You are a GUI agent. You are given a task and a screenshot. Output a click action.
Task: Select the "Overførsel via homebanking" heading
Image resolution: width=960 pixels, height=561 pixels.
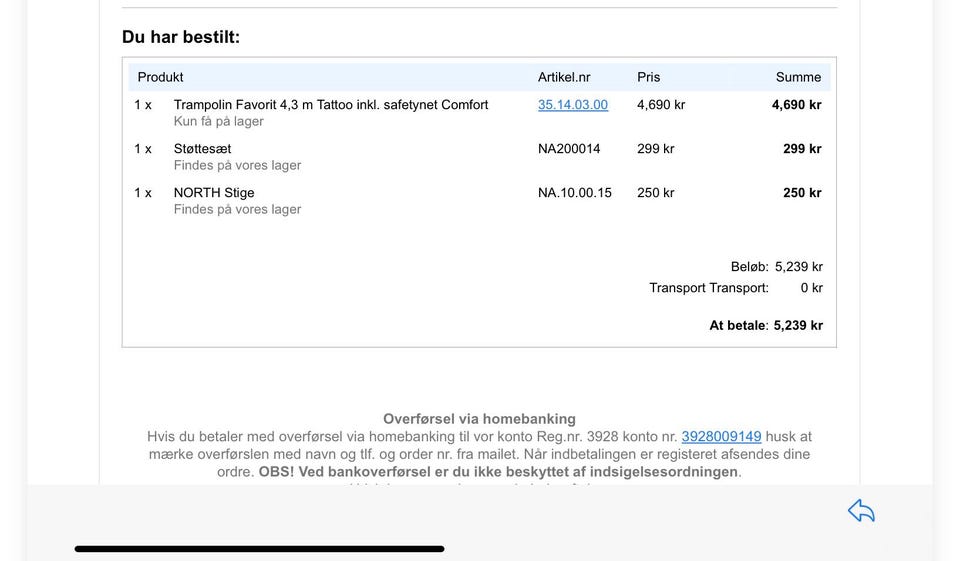pyautogui.click(x=479, y=419)
